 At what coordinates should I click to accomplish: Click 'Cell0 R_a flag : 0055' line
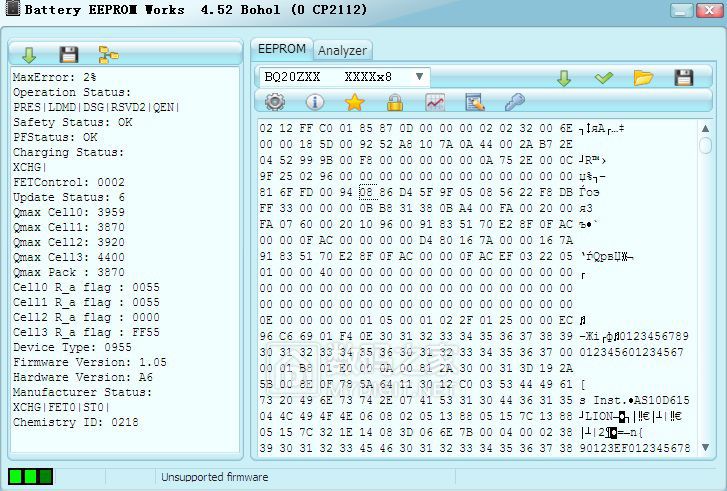[86, 287]
